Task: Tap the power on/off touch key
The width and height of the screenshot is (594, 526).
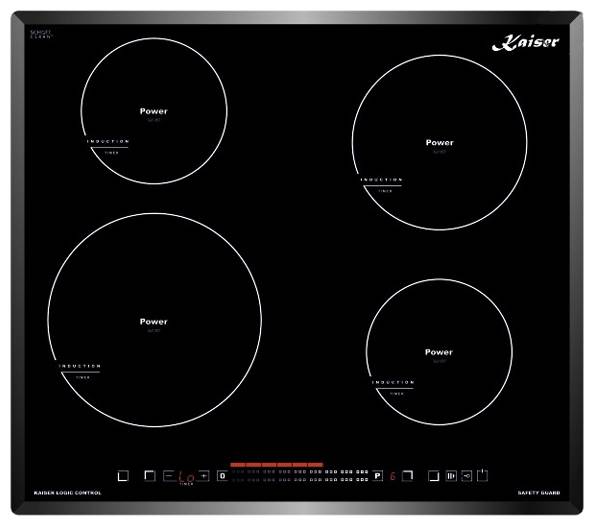Action: pos(482,475)
